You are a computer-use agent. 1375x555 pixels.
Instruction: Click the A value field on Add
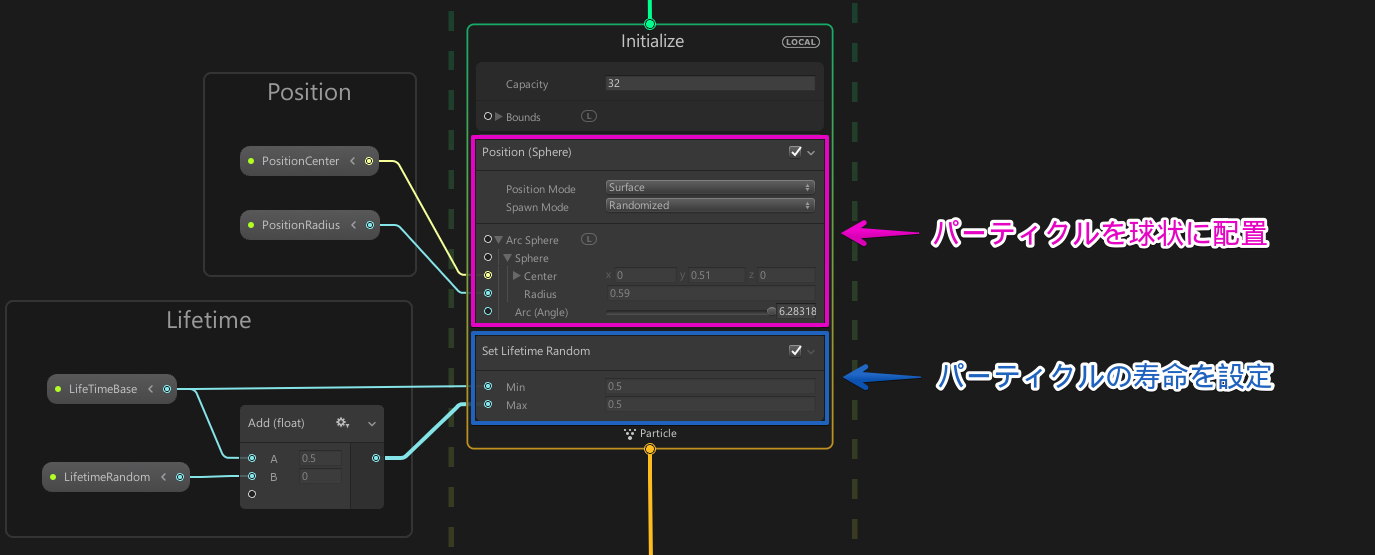(x=320, y=458)
